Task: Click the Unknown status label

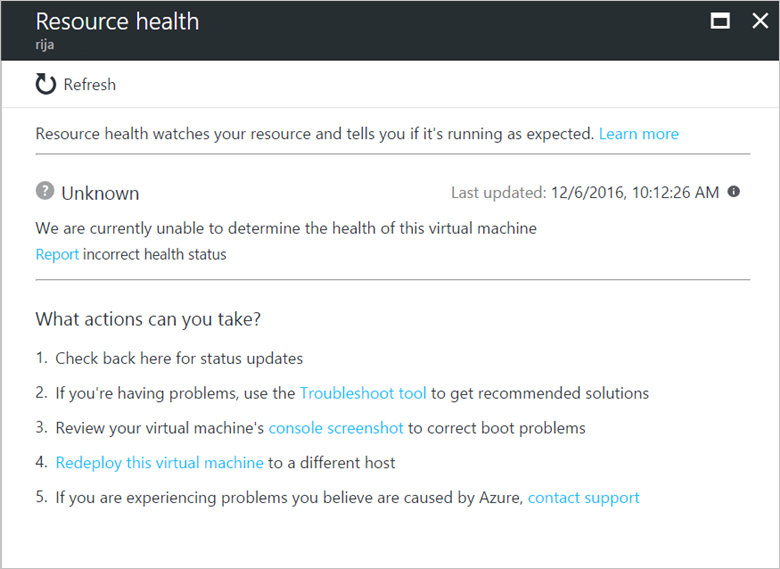Action: pos(100,193)
